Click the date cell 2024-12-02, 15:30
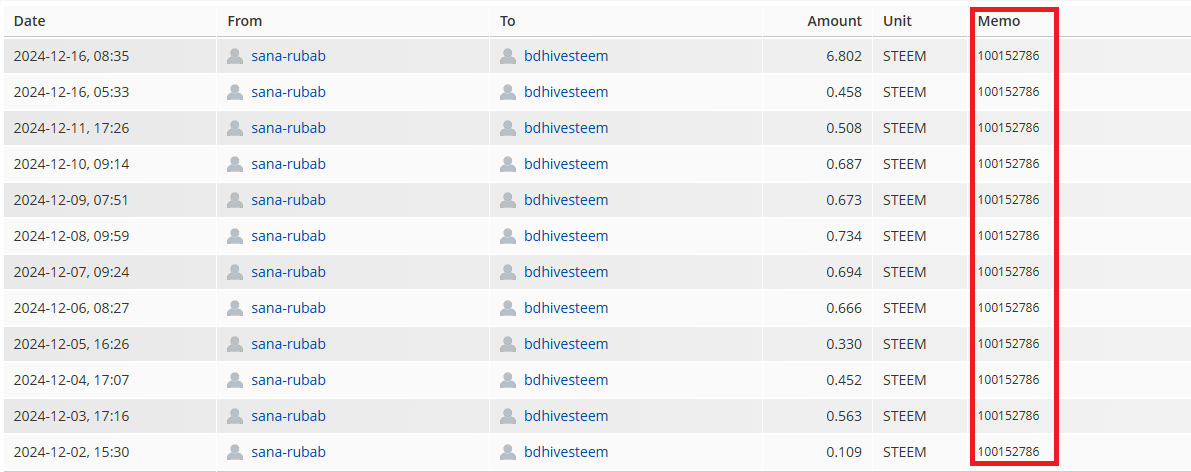1191x472 pixels. tap(71, 452)
